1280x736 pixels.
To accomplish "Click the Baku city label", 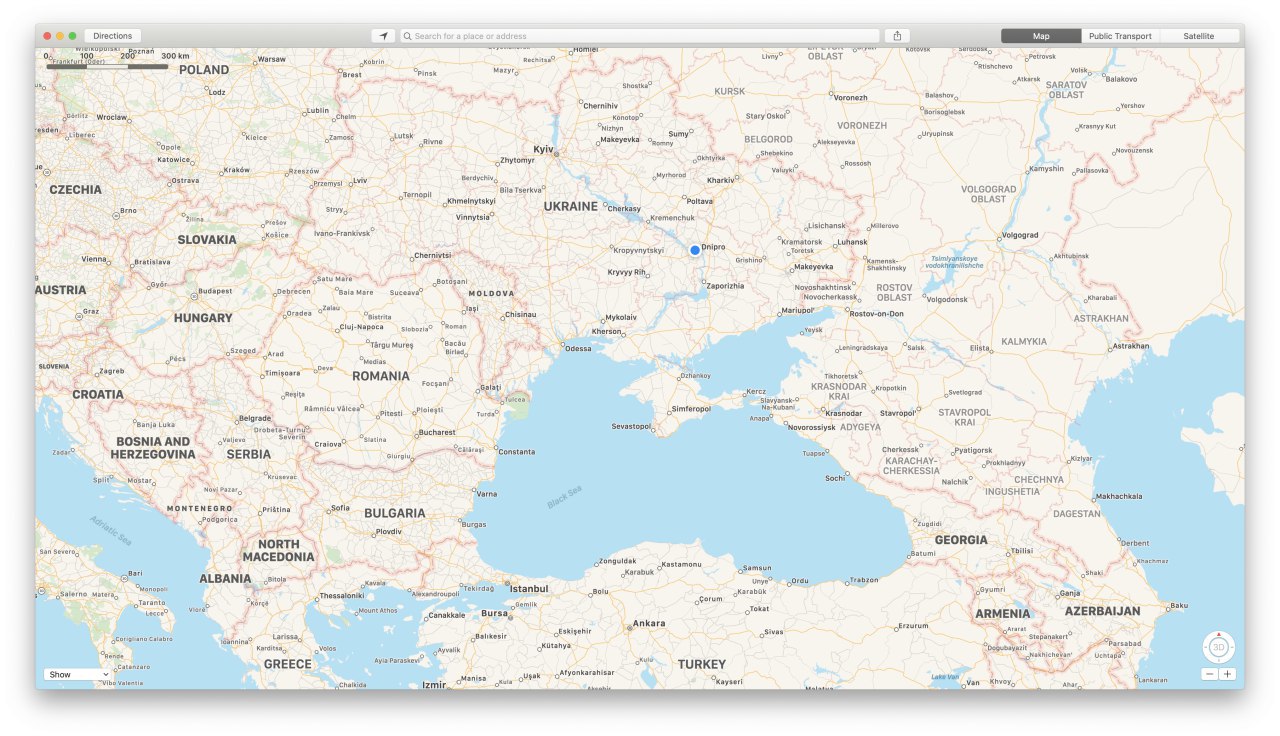I will [1179, 605].
